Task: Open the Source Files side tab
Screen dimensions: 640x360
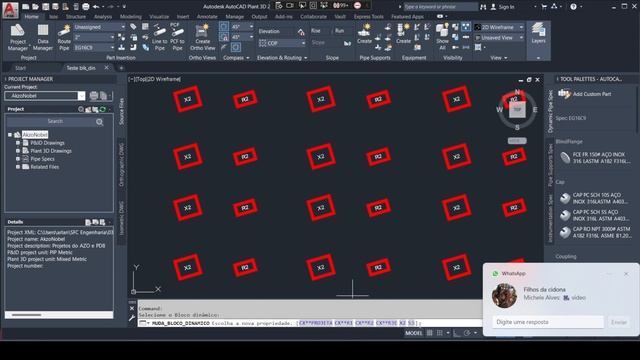Action: click(x=121, y=111)
